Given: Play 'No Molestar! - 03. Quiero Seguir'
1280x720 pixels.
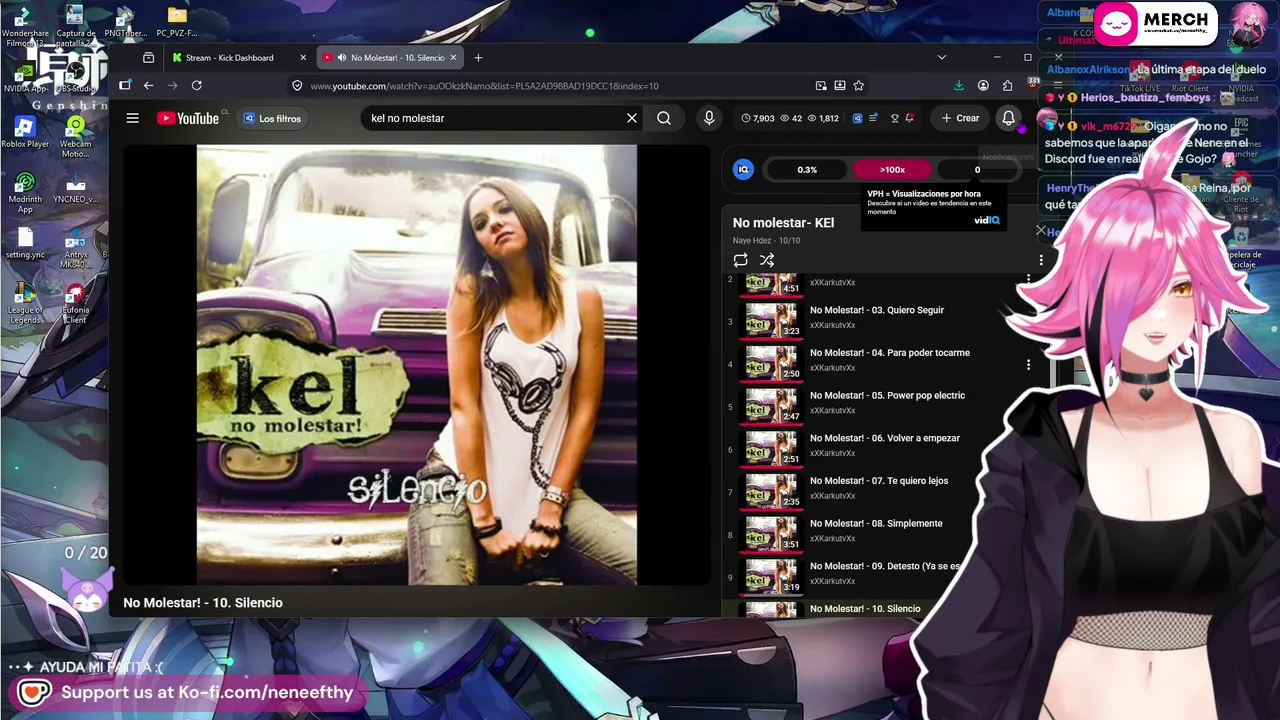Looking at the screenshot, I should [x=877, y=310].
